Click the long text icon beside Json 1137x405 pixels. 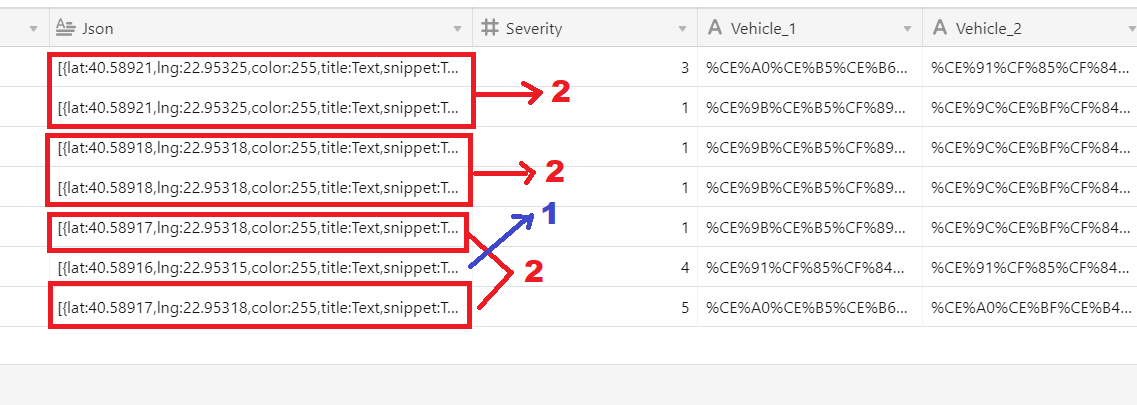tap(65, 28)
